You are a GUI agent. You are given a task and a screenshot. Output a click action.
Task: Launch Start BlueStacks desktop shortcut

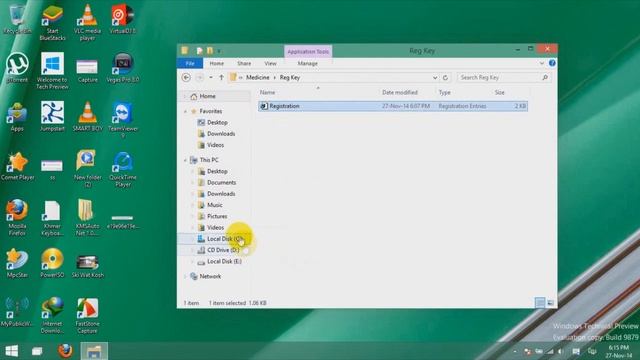point(52,22)
